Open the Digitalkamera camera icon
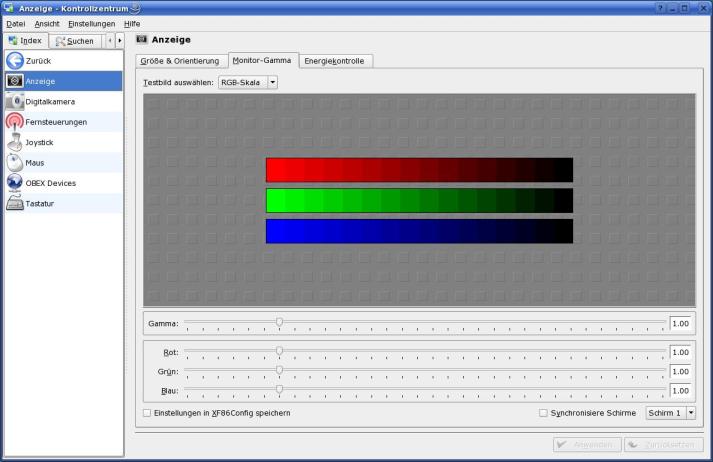 (15, 102)
